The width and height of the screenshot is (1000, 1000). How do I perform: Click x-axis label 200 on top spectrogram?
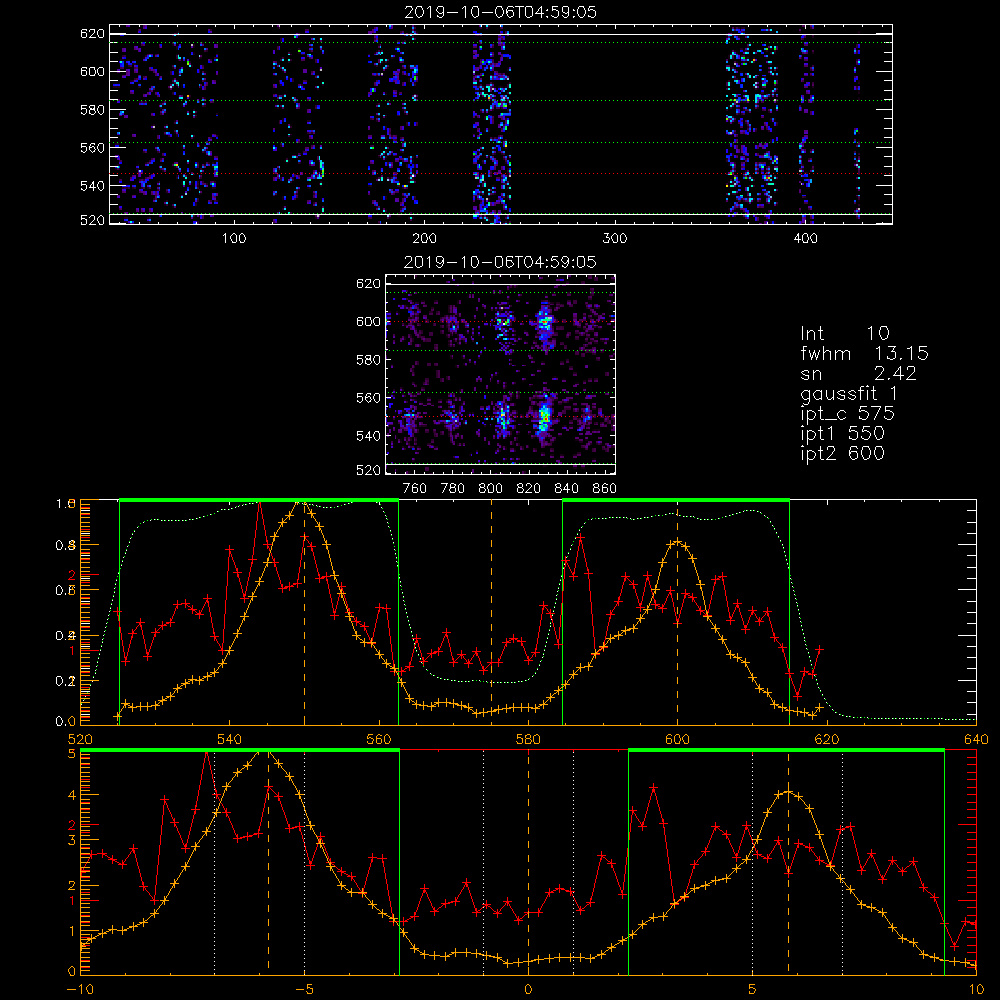(x=424, y=239)
